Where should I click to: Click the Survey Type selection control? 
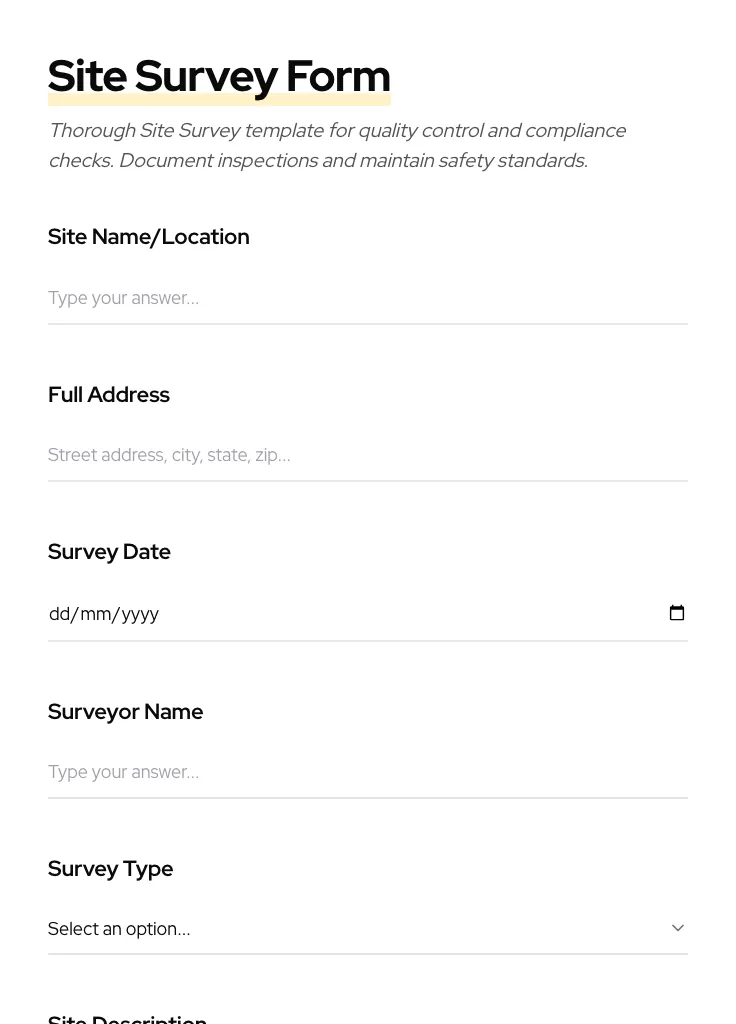pos(367,928)
